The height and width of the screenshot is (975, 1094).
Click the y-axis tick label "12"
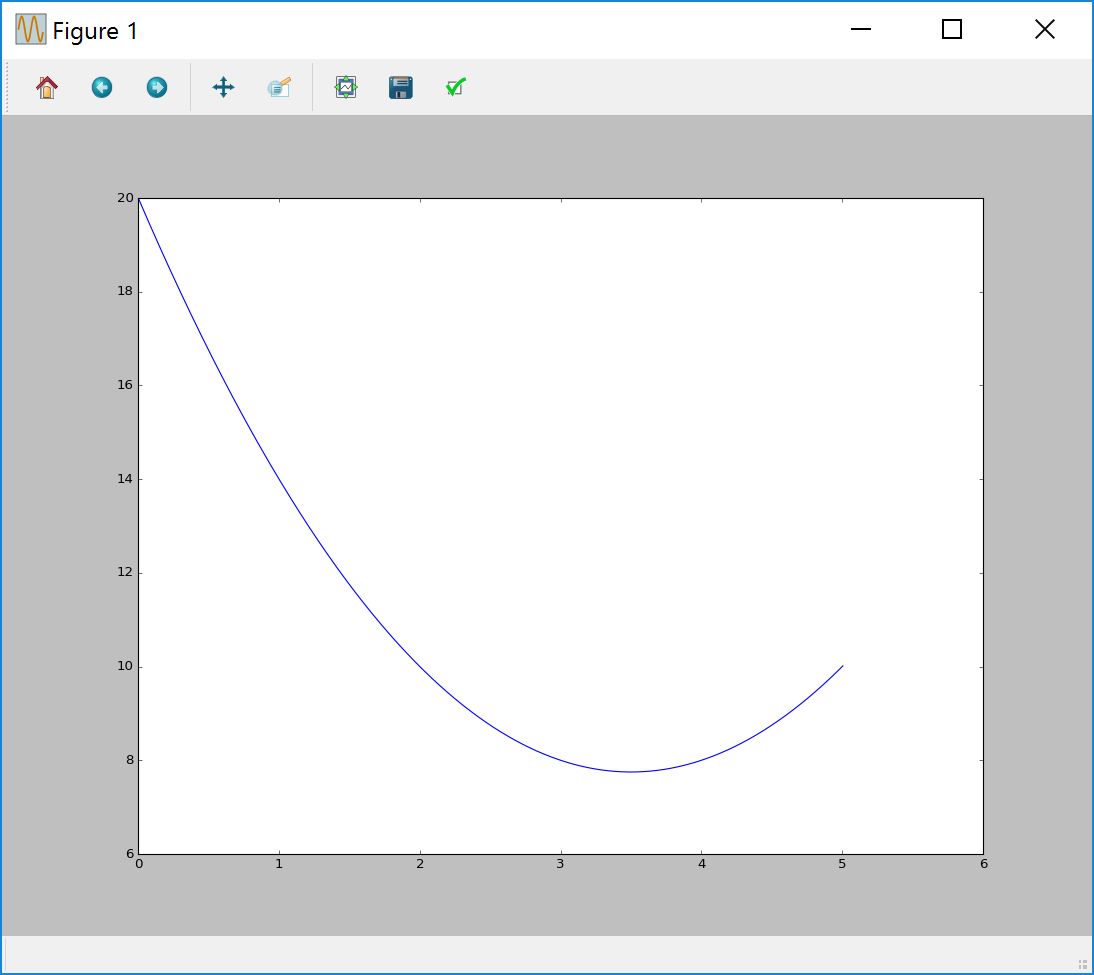126,573
